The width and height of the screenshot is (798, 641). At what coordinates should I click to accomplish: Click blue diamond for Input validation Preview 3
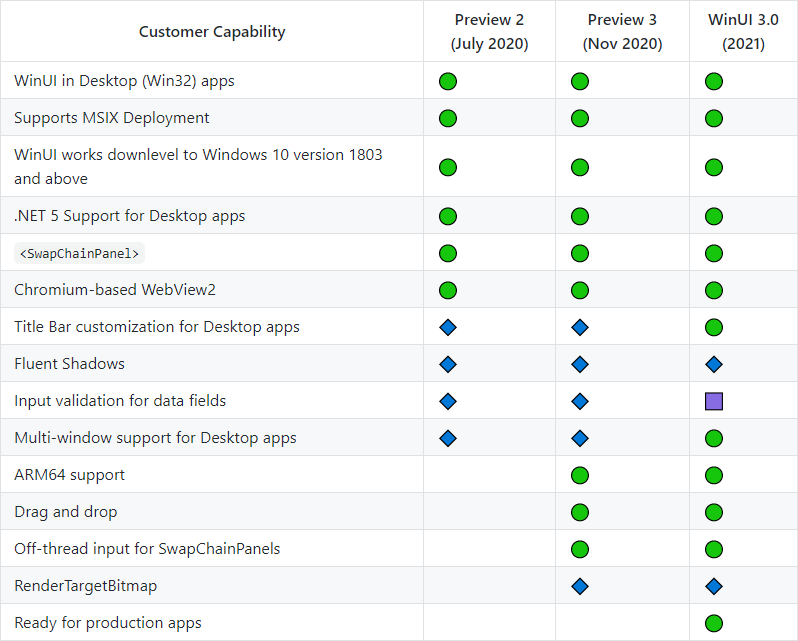[580, 401]
